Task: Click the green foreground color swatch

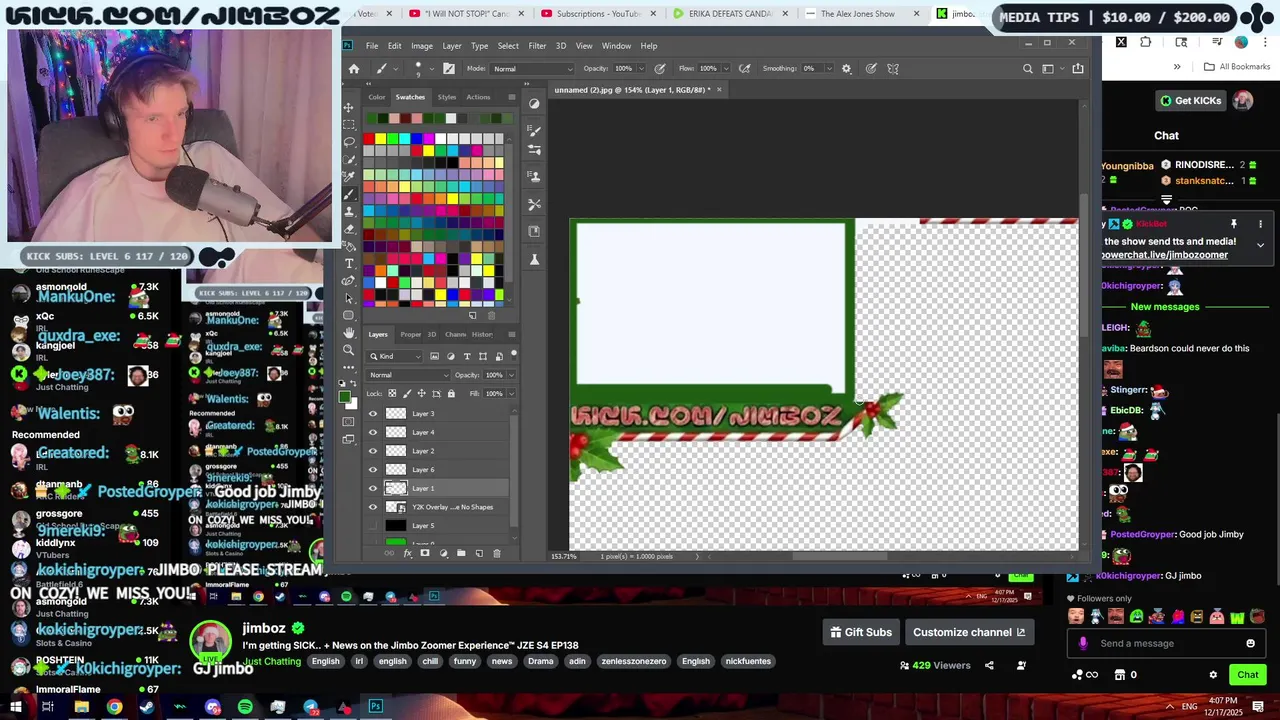Action: (x=345, y=397)
